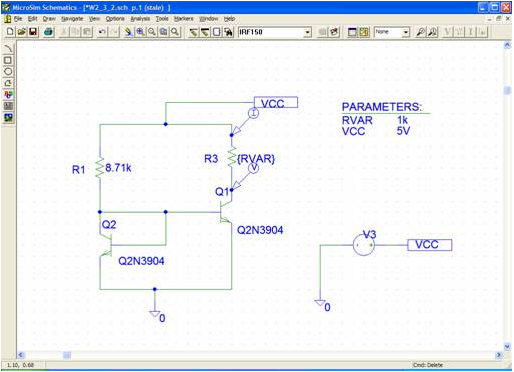514x372 pixels.
Task: Click Zoom to Fit Page icon
Action: point(175,32)
